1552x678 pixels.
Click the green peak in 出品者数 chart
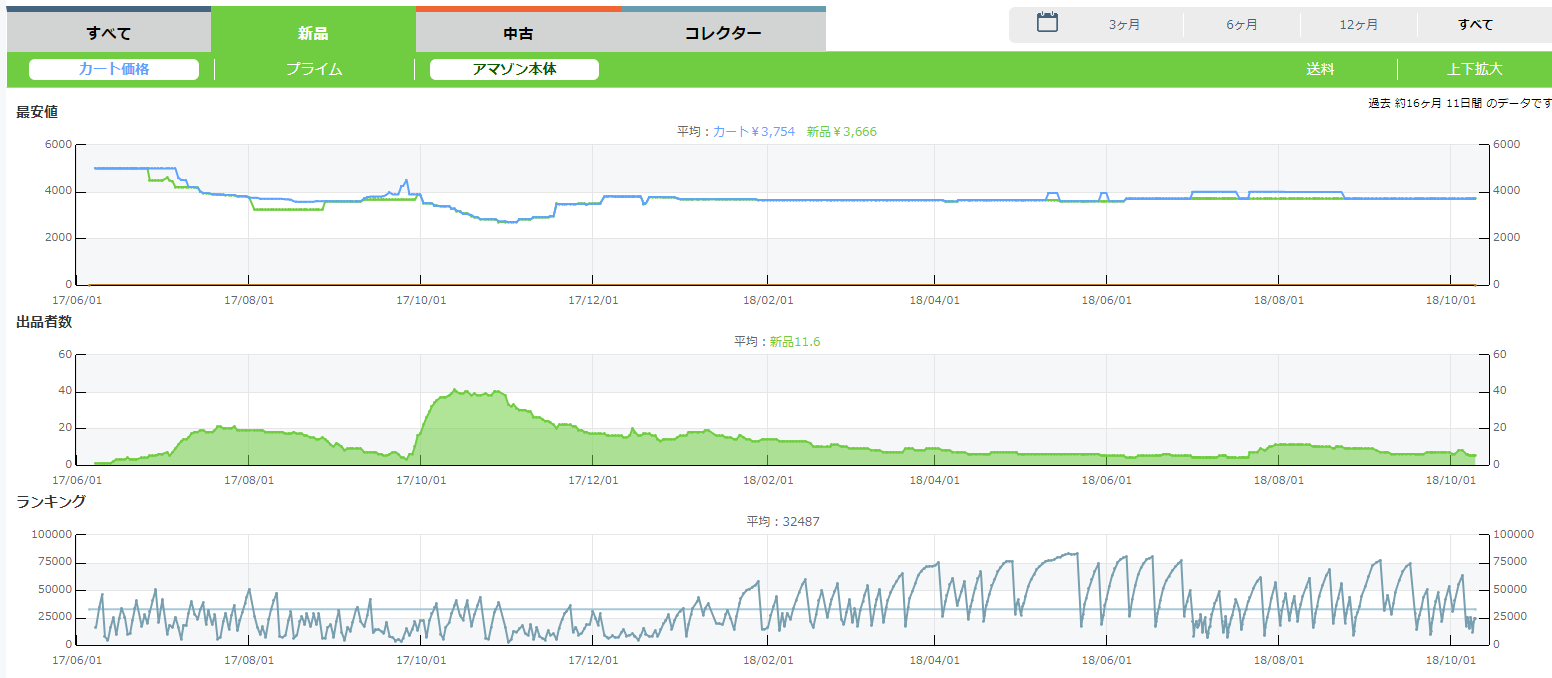(455, 391)
